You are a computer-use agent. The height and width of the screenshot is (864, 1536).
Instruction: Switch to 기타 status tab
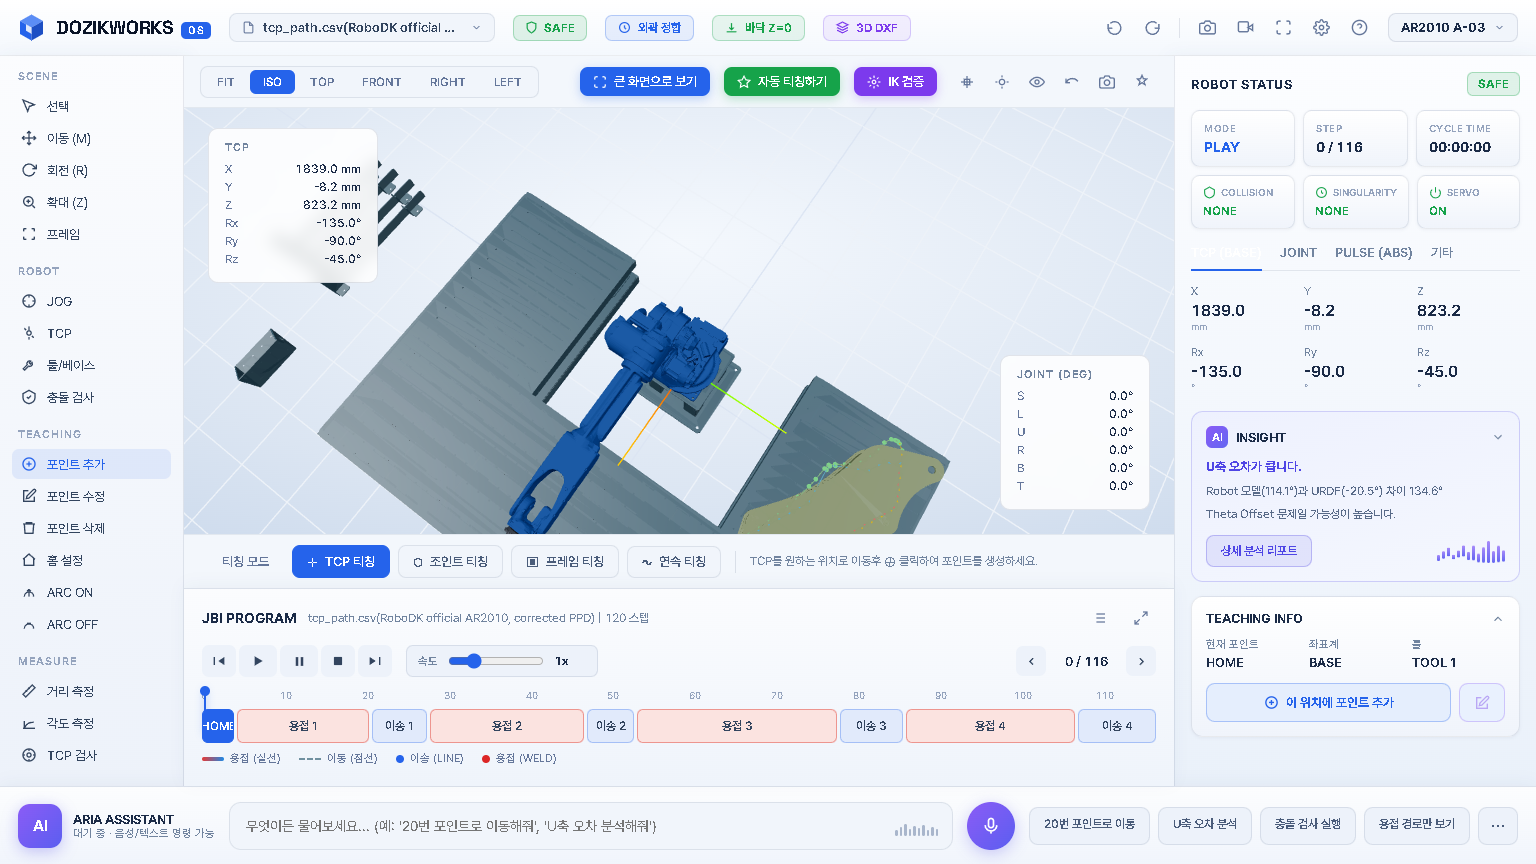point(1441,253)
